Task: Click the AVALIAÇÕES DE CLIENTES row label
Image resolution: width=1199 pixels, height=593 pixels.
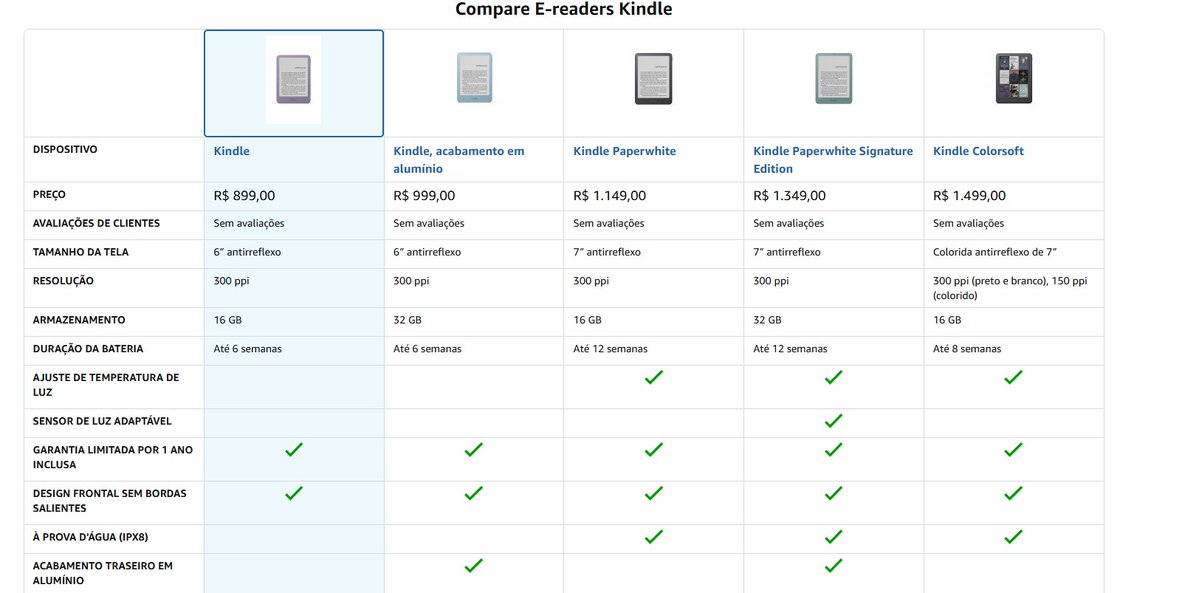Action: 96,223
